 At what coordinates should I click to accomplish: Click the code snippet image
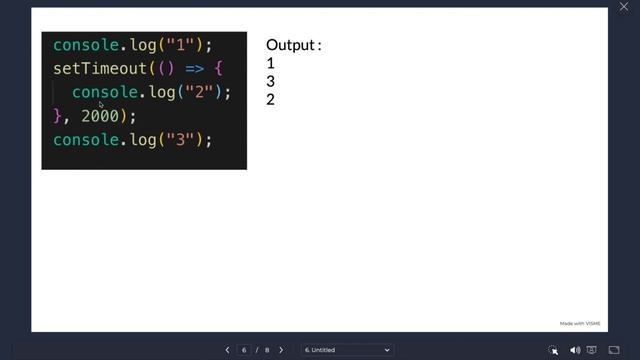pyautogui.click(x=144, y=100)
